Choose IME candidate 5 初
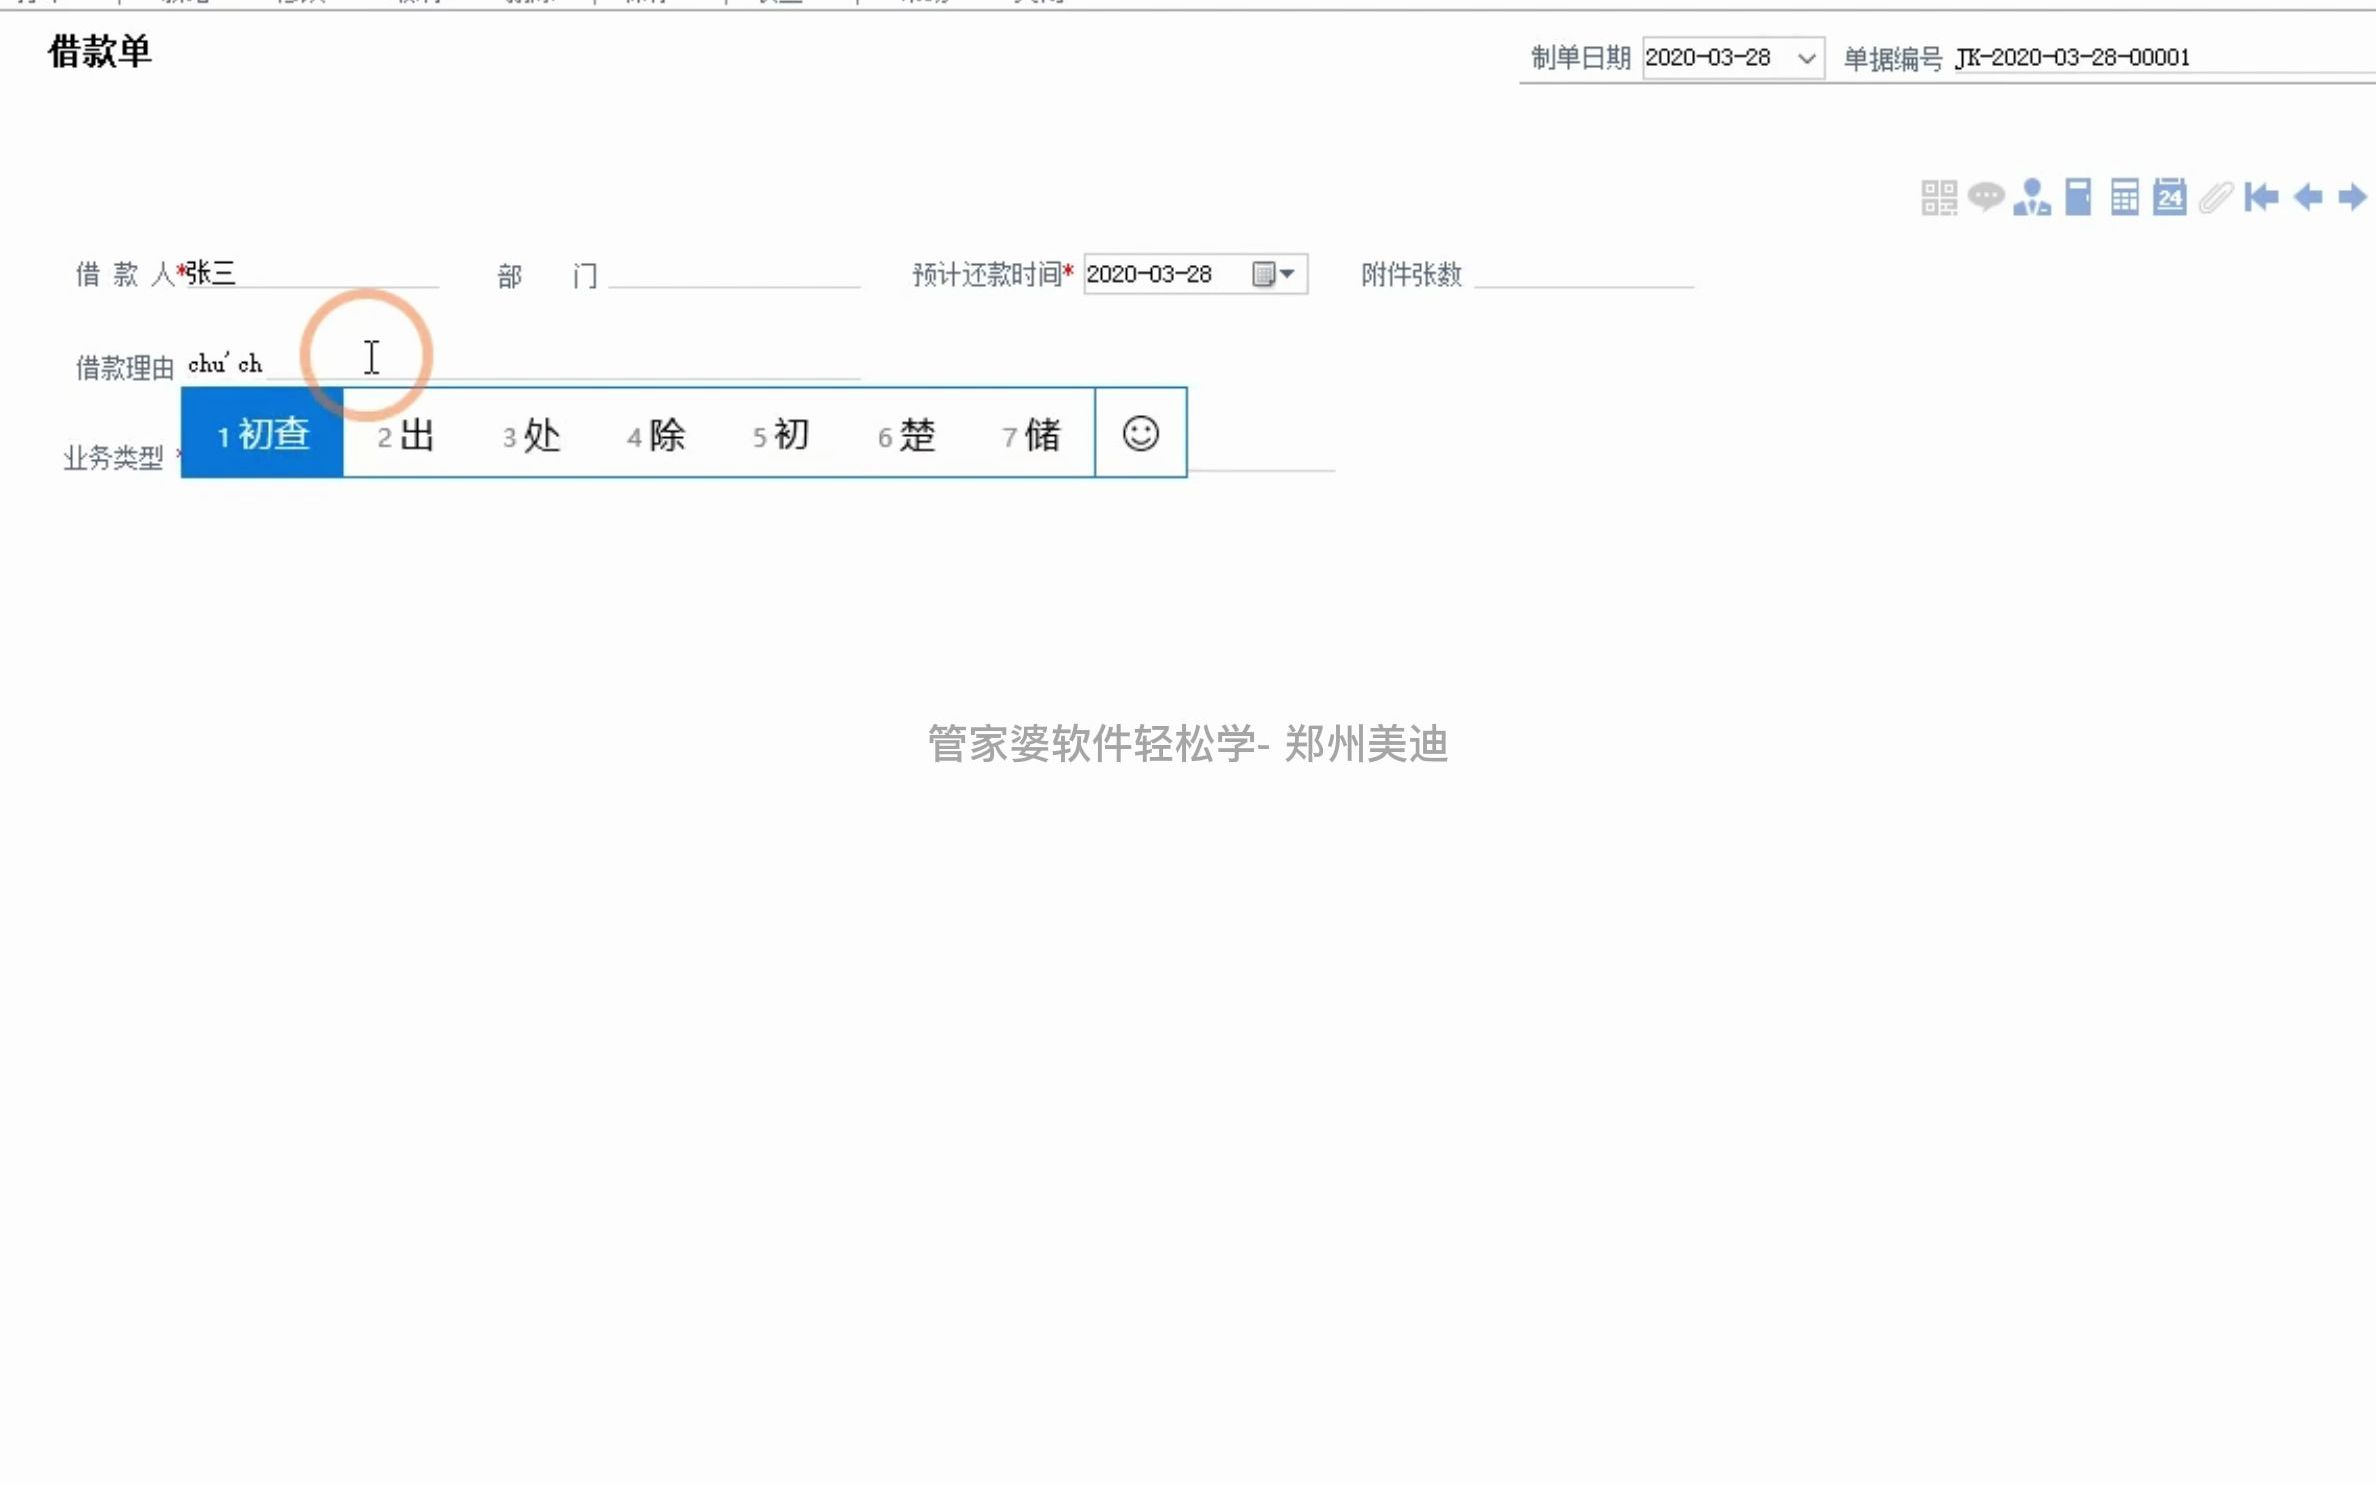Viewport: 2376px width, 1485px height. coord(781,435)
